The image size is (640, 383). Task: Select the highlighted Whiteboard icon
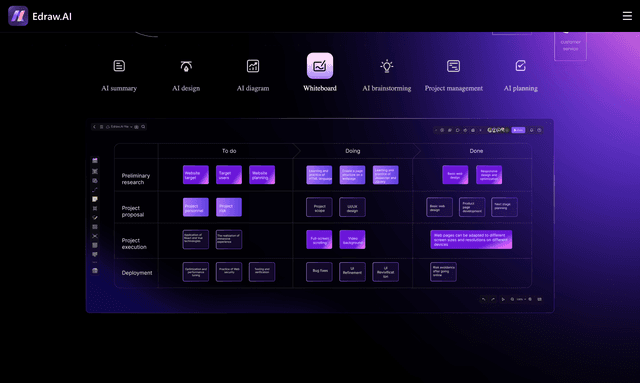(x=320, y=65)
